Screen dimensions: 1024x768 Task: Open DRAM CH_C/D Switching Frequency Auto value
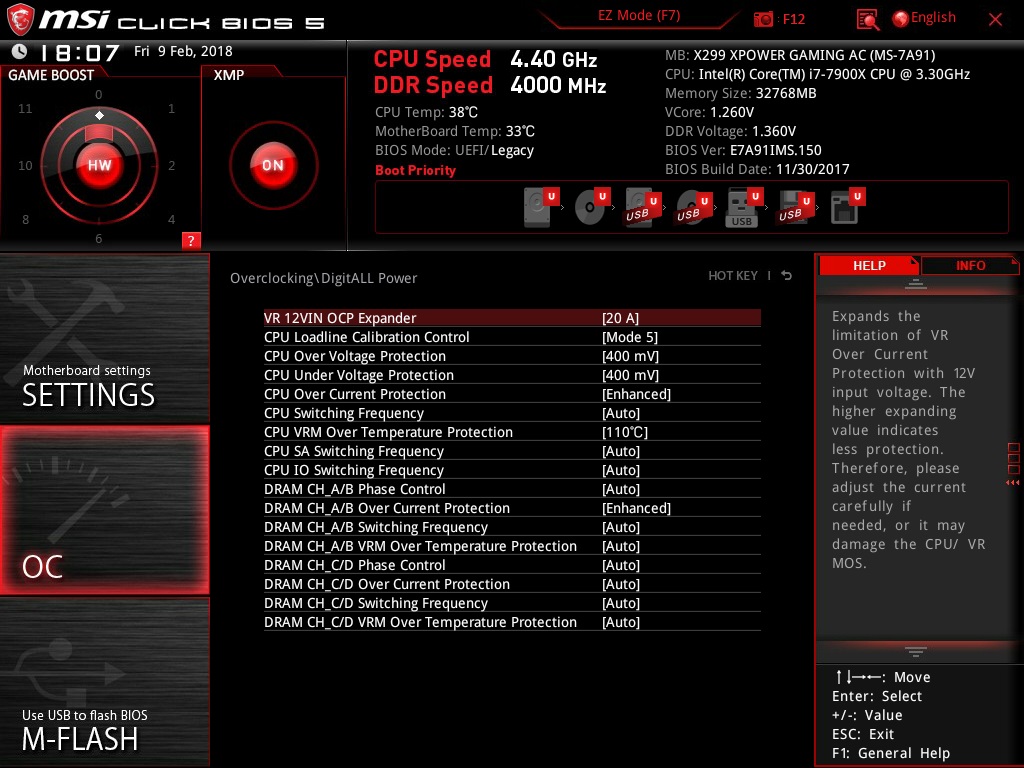pos(621,602)
